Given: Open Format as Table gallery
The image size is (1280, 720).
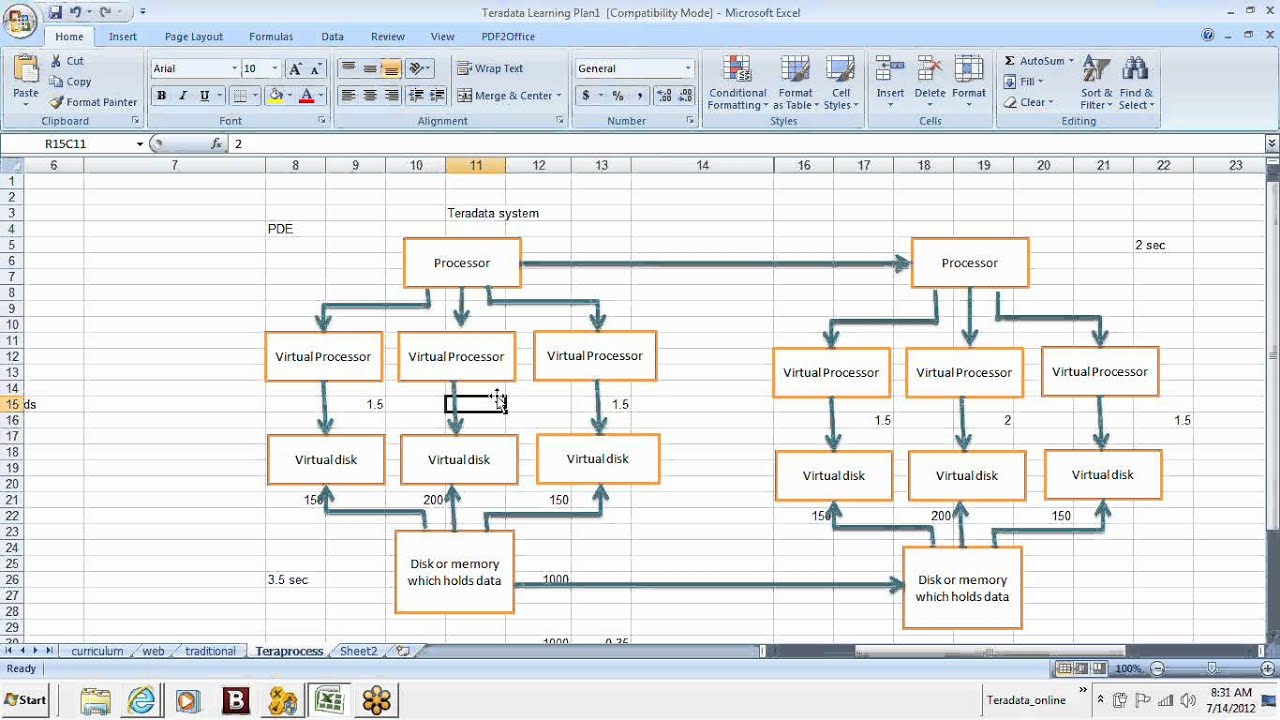Looking at the screenshot, I should (796, 83).
